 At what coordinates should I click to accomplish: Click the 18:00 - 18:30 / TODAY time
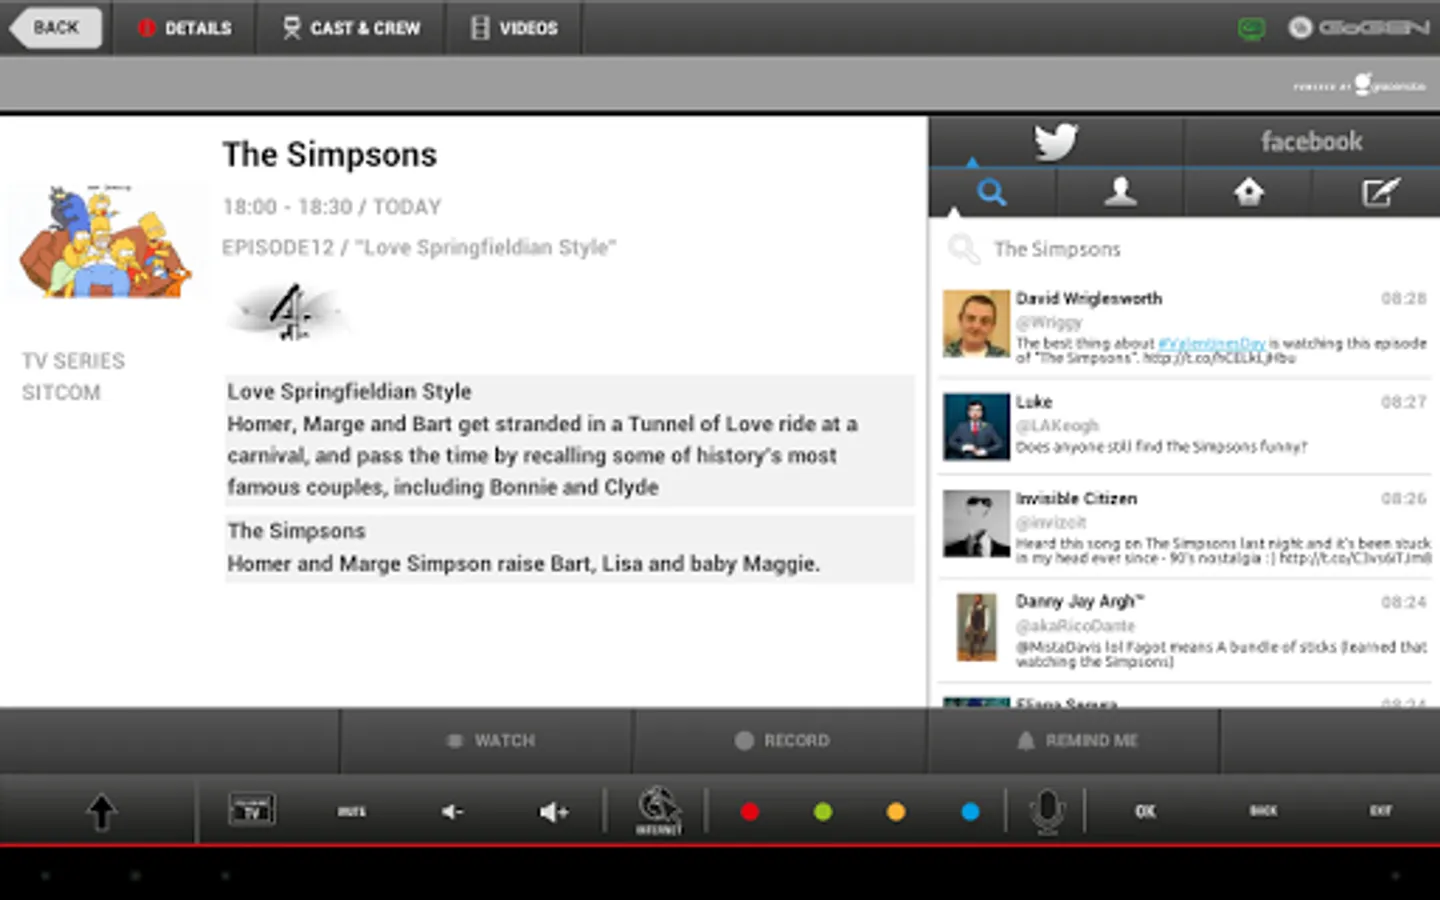tap(331, 207)
